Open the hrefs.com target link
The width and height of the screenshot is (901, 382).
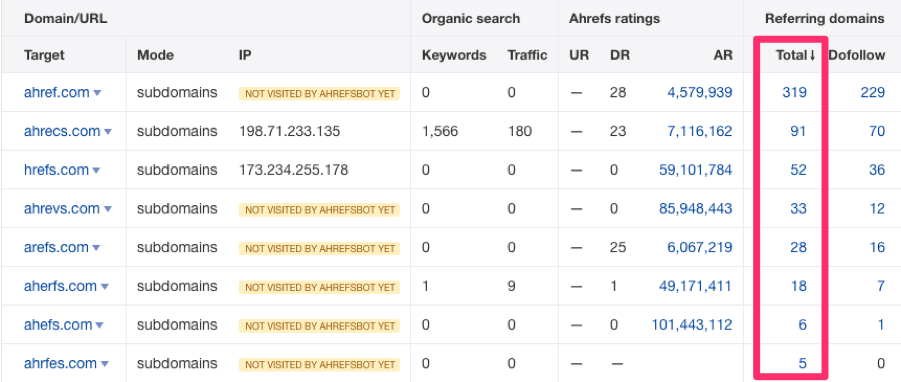click(56, 169)
